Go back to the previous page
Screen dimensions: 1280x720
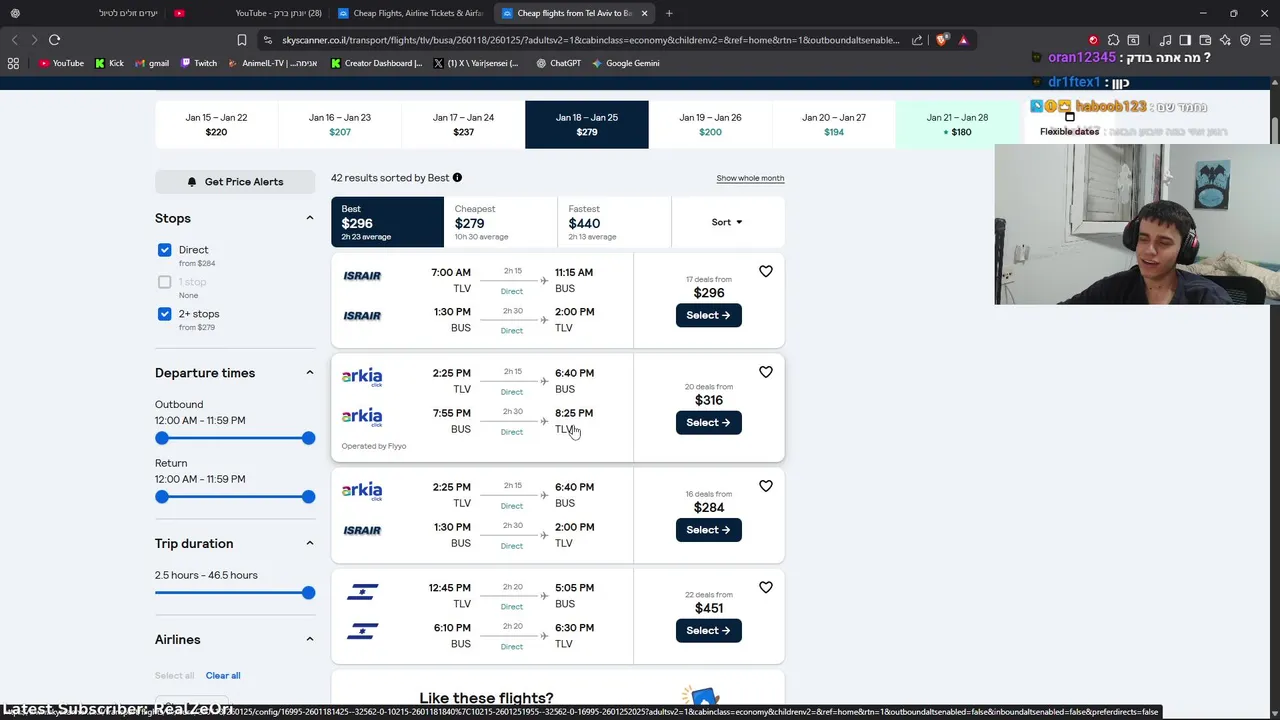click(x=14, y=40)
